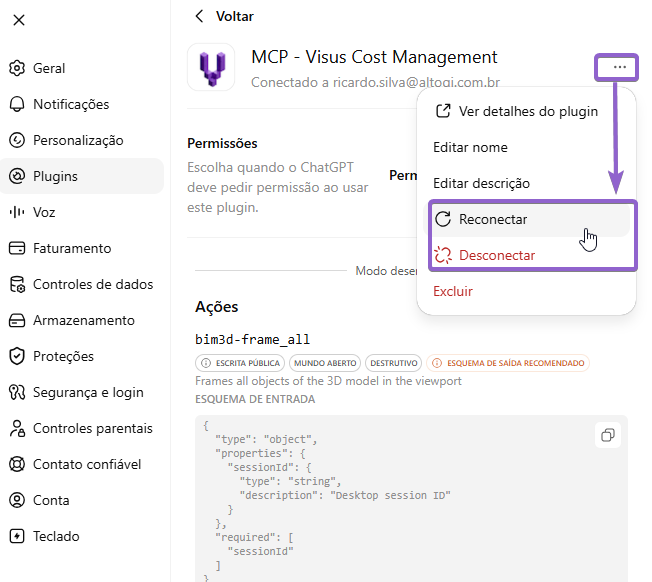Select the Voz waveform icon
Screen dimensions: 652x582
click(x=17, y=212)
